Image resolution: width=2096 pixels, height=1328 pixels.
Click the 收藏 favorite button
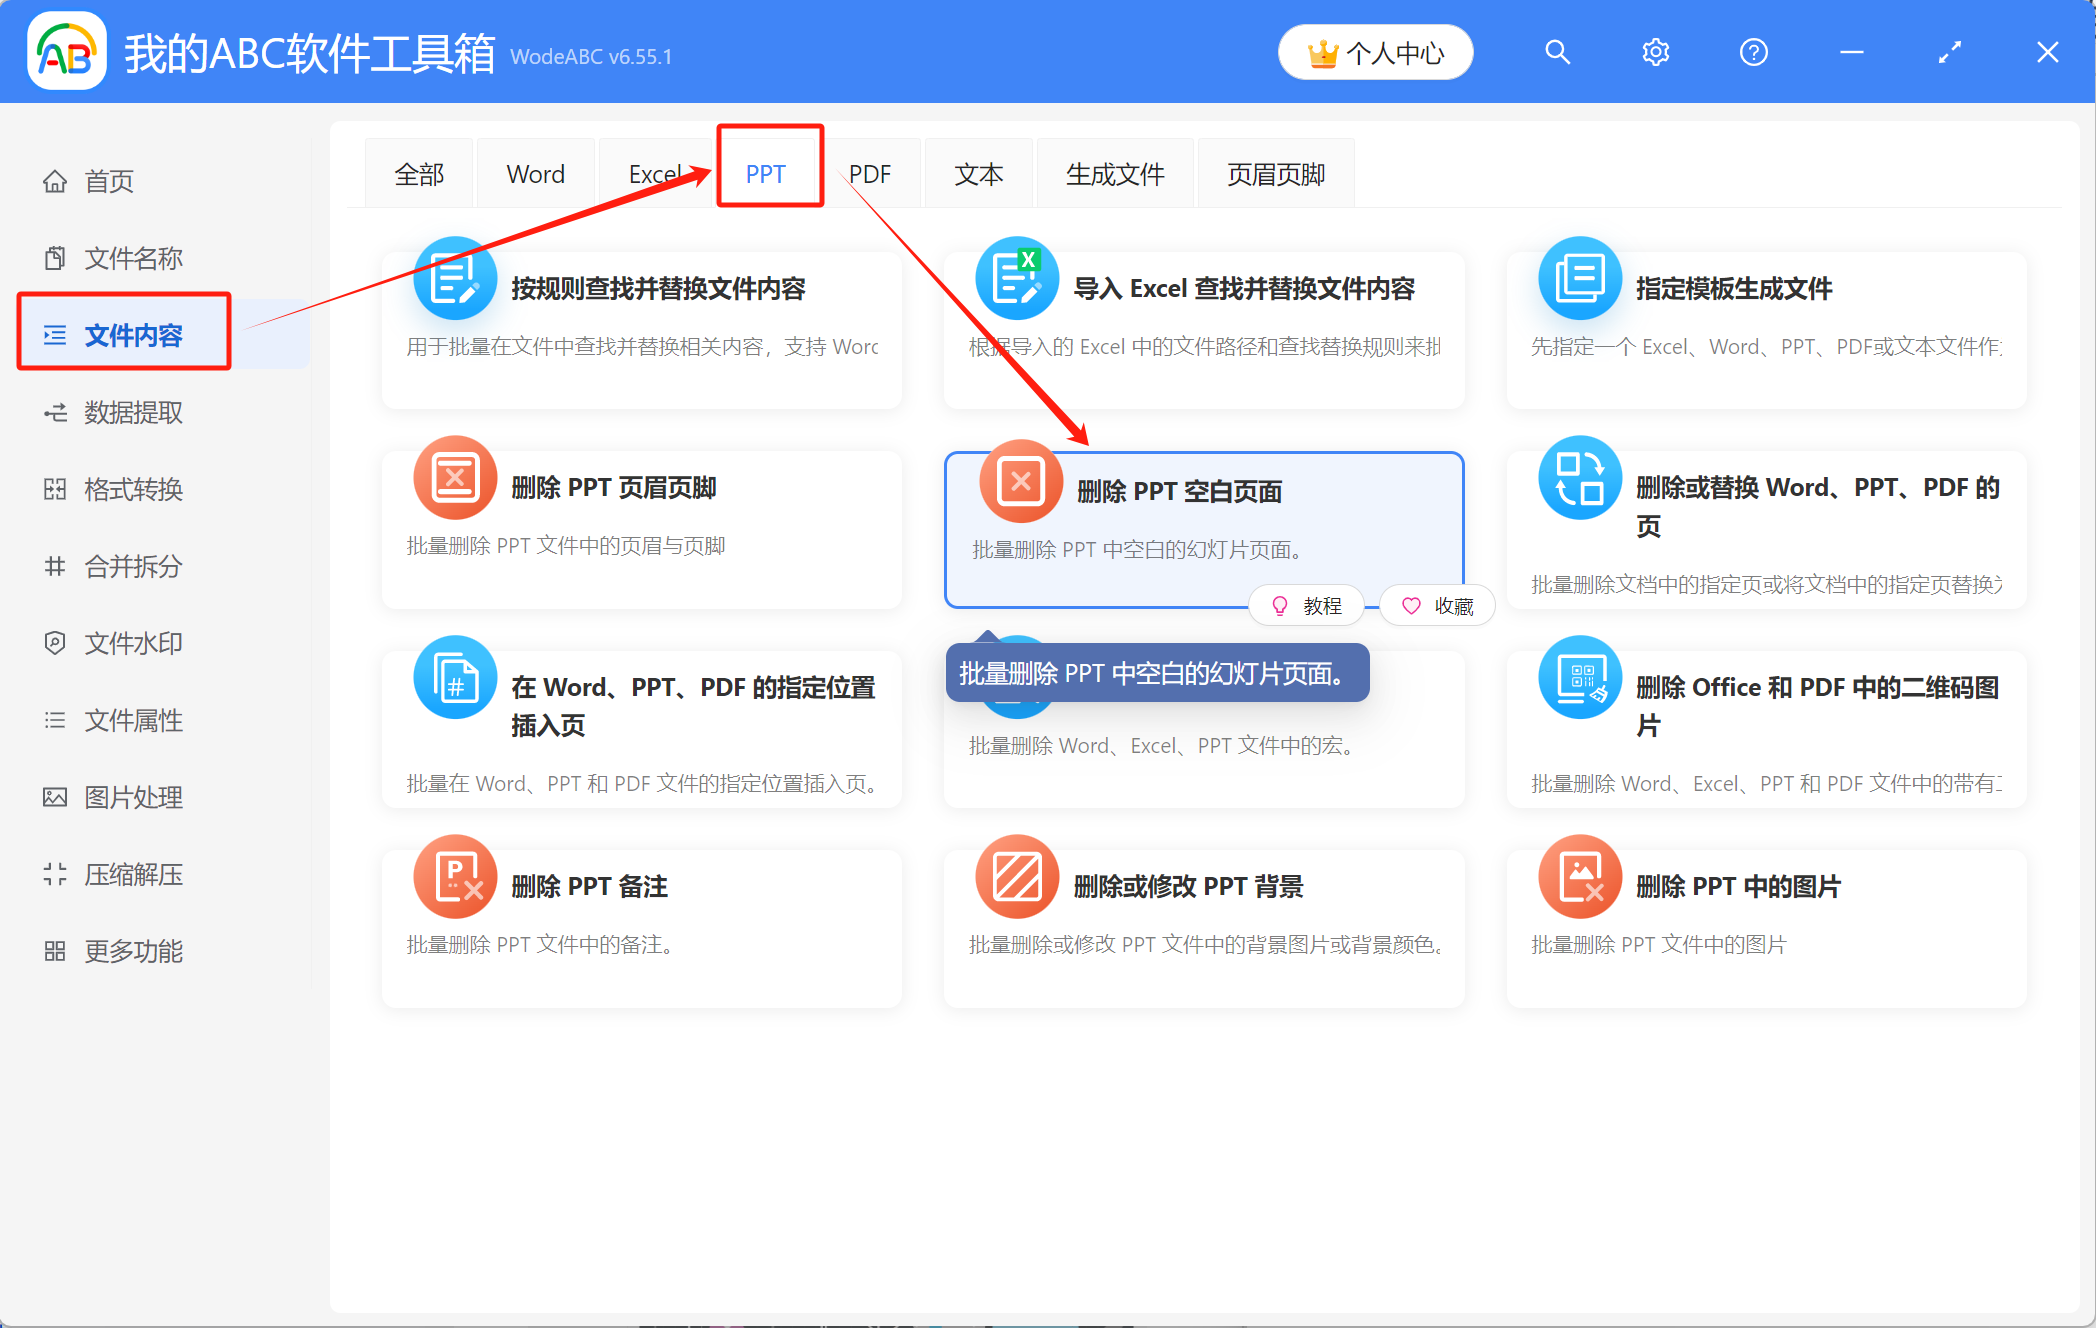(1438, 606)
